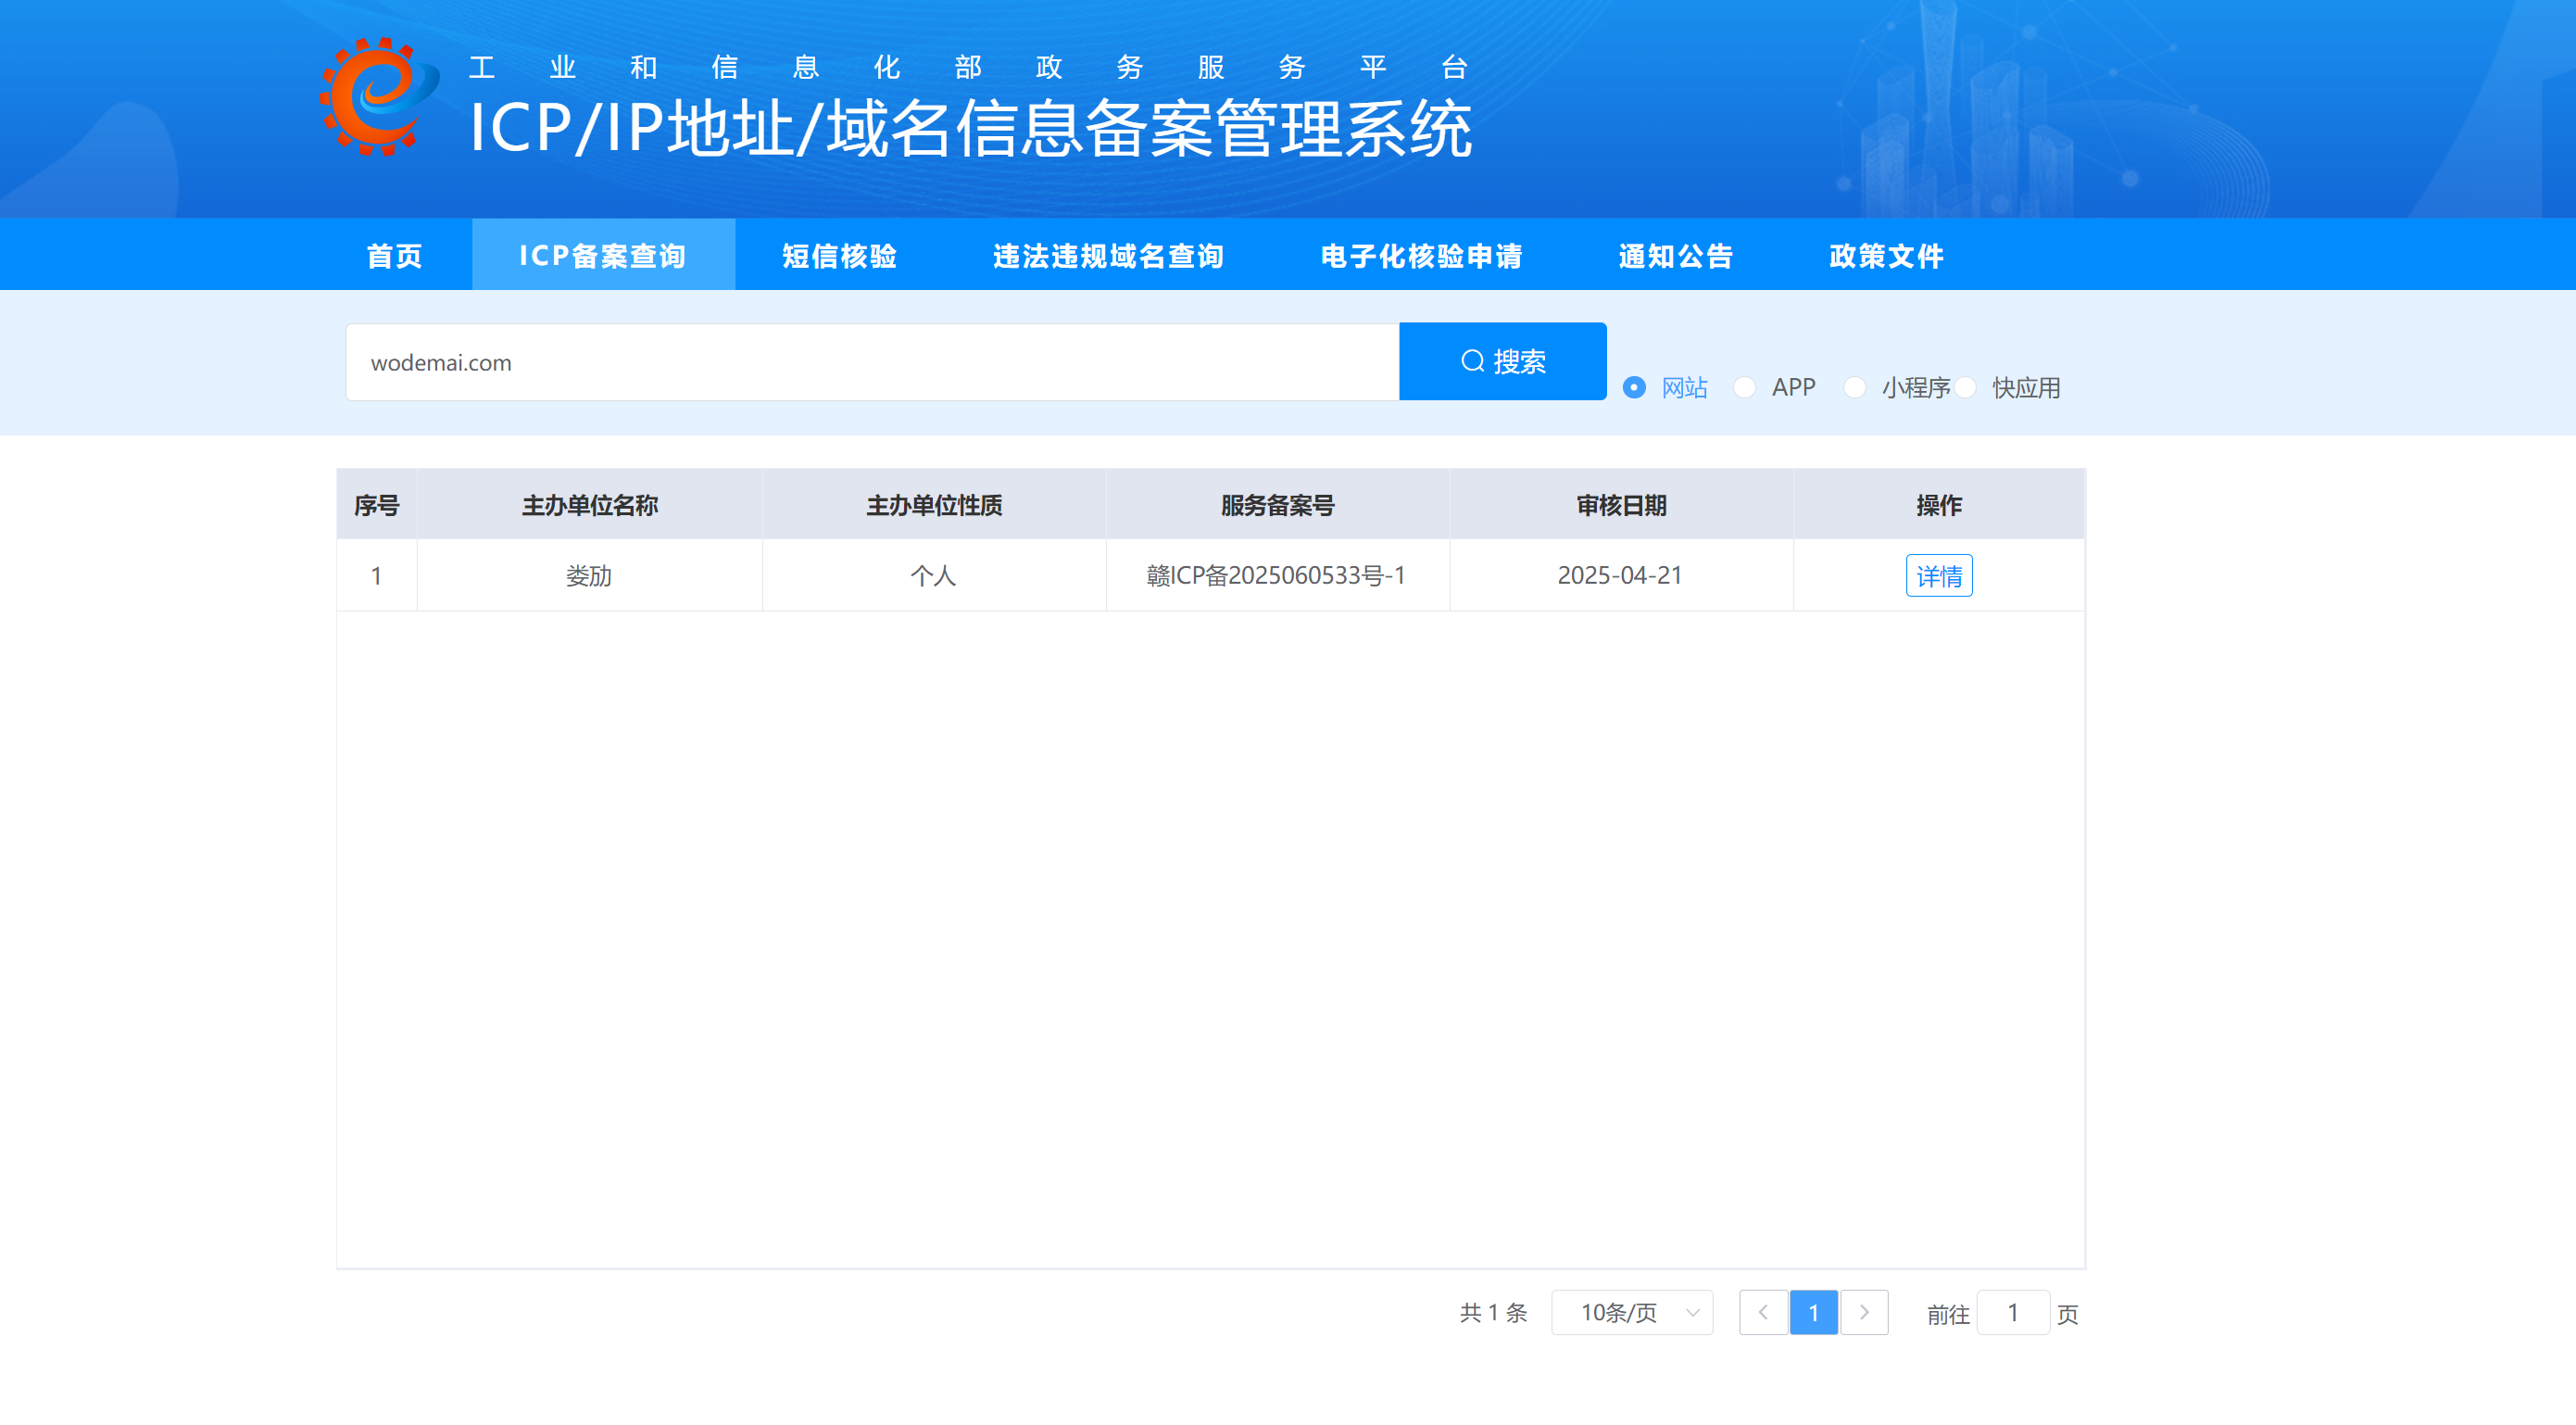
Task: Select the 网站 radio option
Action: point(1634,387)
